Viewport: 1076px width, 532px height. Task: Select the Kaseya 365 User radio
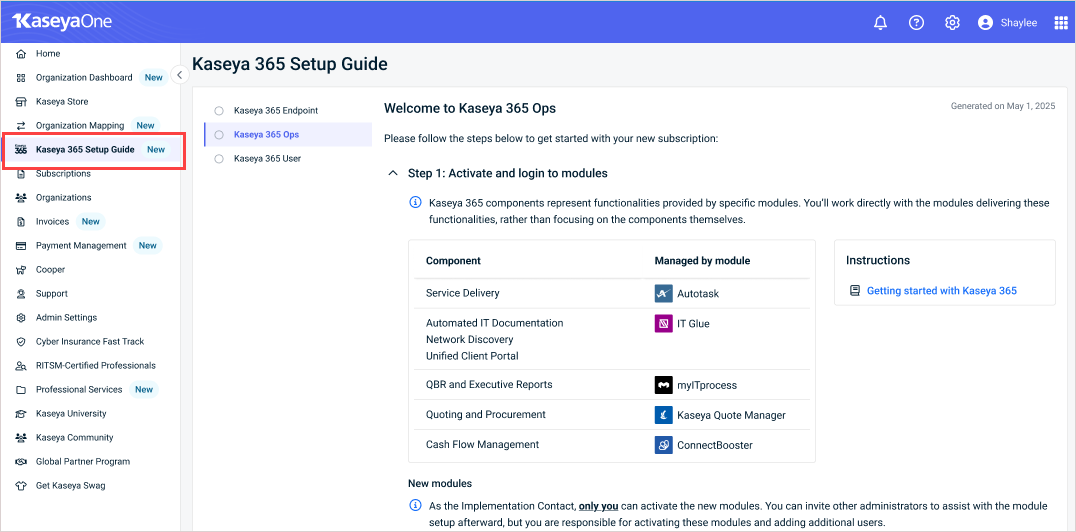[219, 159]
